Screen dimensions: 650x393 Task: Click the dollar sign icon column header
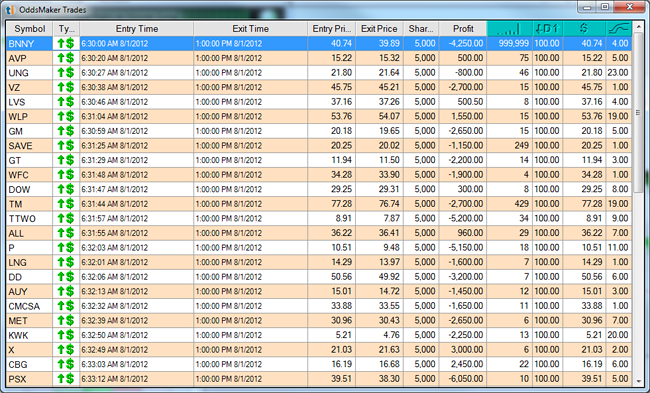pyautogui.click(x=584, y=29)
